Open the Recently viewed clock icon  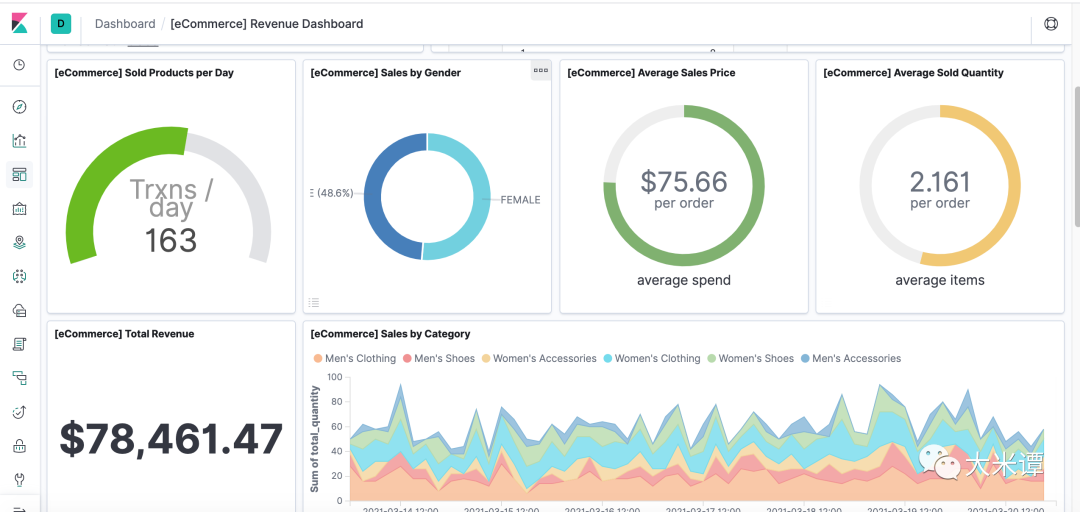[19, 65]
